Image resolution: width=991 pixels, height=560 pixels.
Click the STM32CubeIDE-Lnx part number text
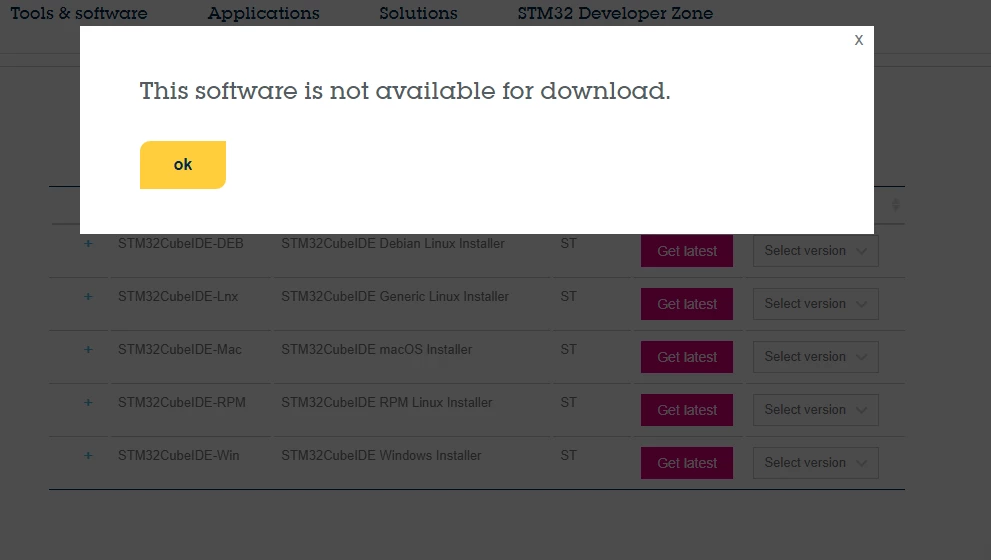178,296
